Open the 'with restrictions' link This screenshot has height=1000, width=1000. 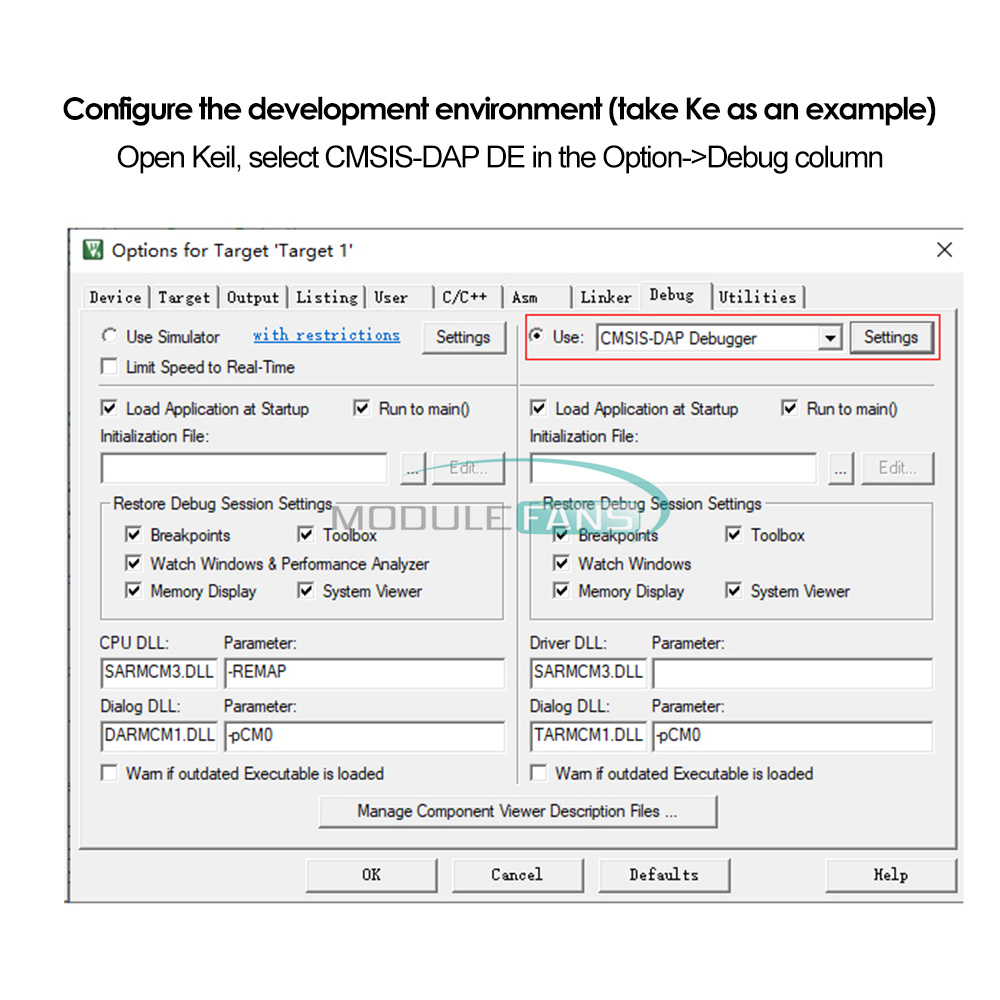click(x=326, y=336)
